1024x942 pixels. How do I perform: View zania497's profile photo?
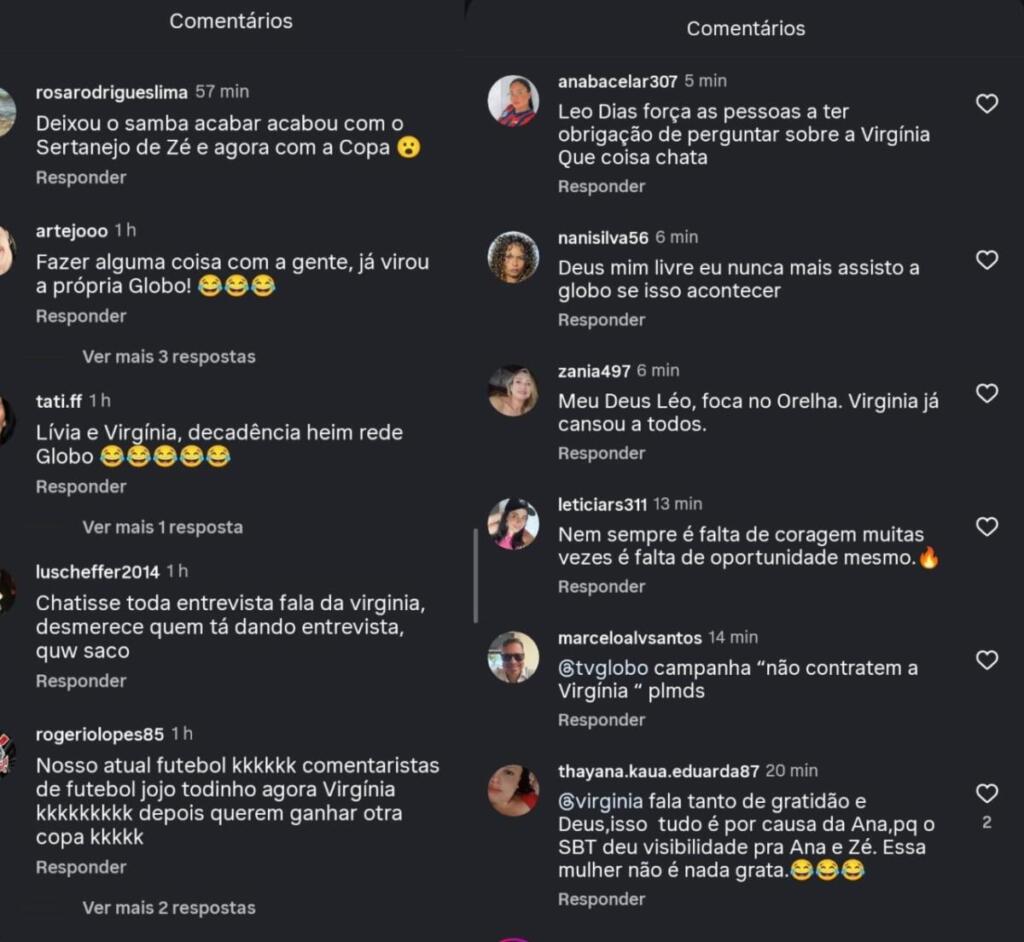coord(513,391)
